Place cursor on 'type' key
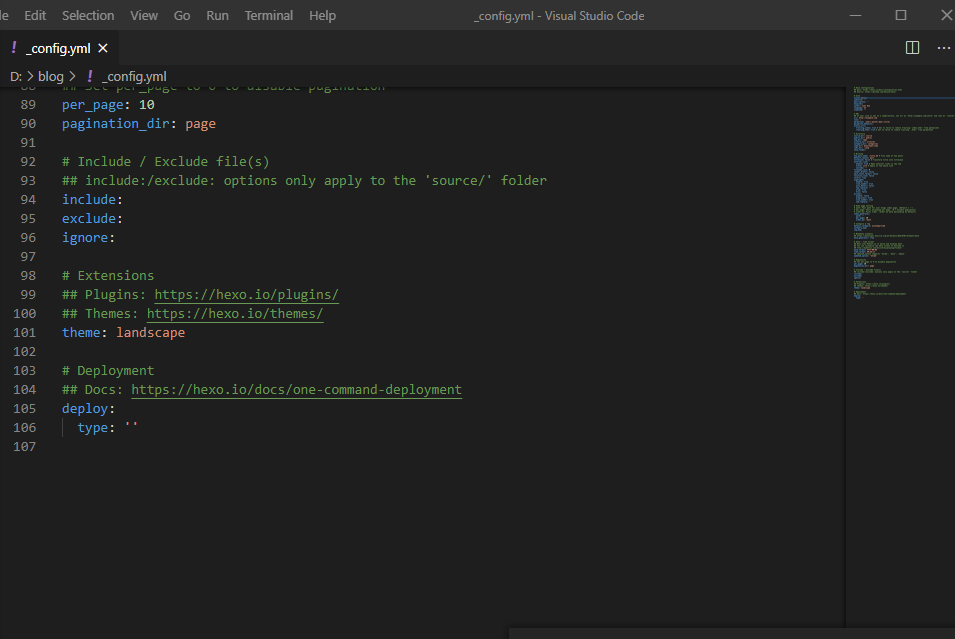 point(93,428)
